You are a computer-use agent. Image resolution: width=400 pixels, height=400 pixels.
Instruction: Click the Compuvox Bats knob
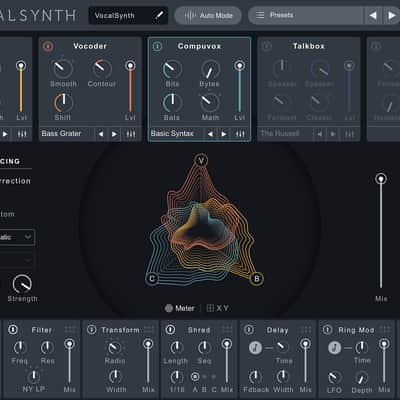pos(172,103)
